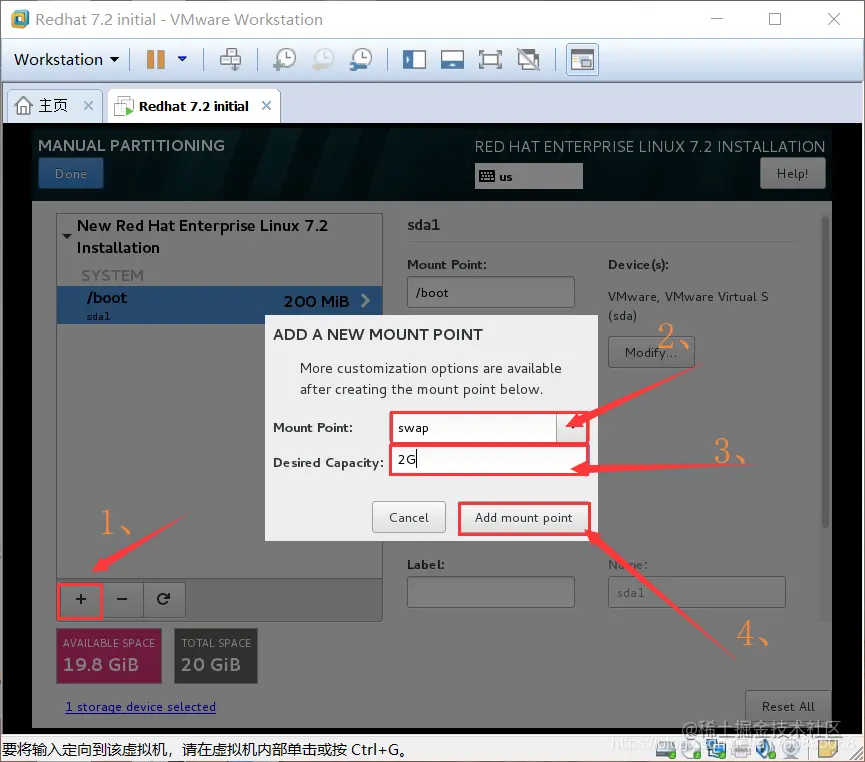Click the VMware Workstation app icon
865x762 pixels.
(x=20, y=19)
